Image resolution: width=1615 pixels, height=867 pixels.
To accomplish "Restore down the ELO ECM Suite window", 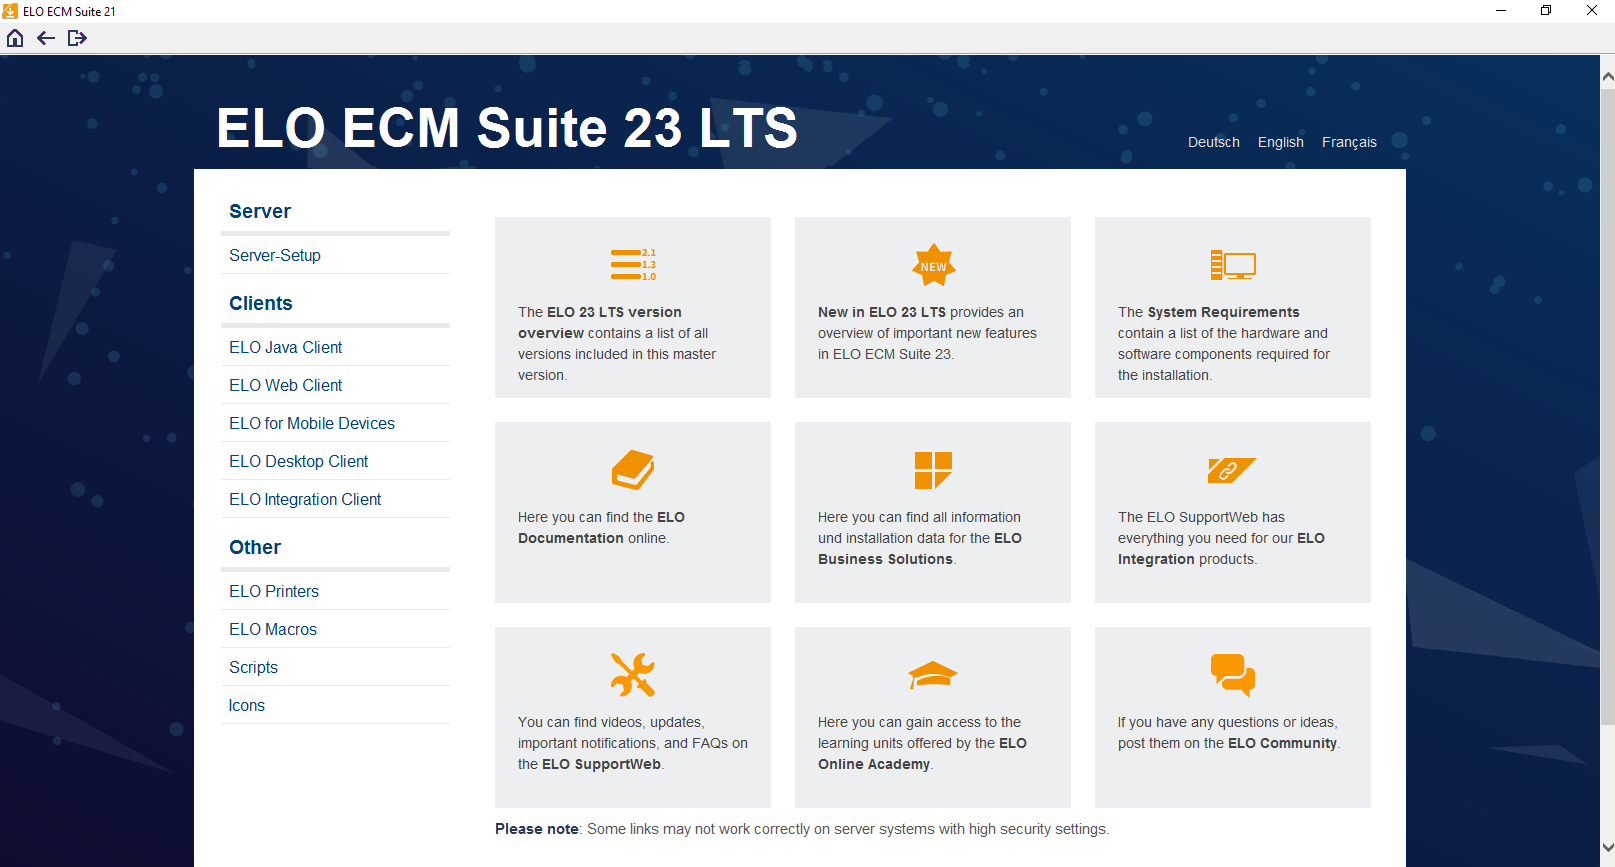I will [x=1546, y=11].
